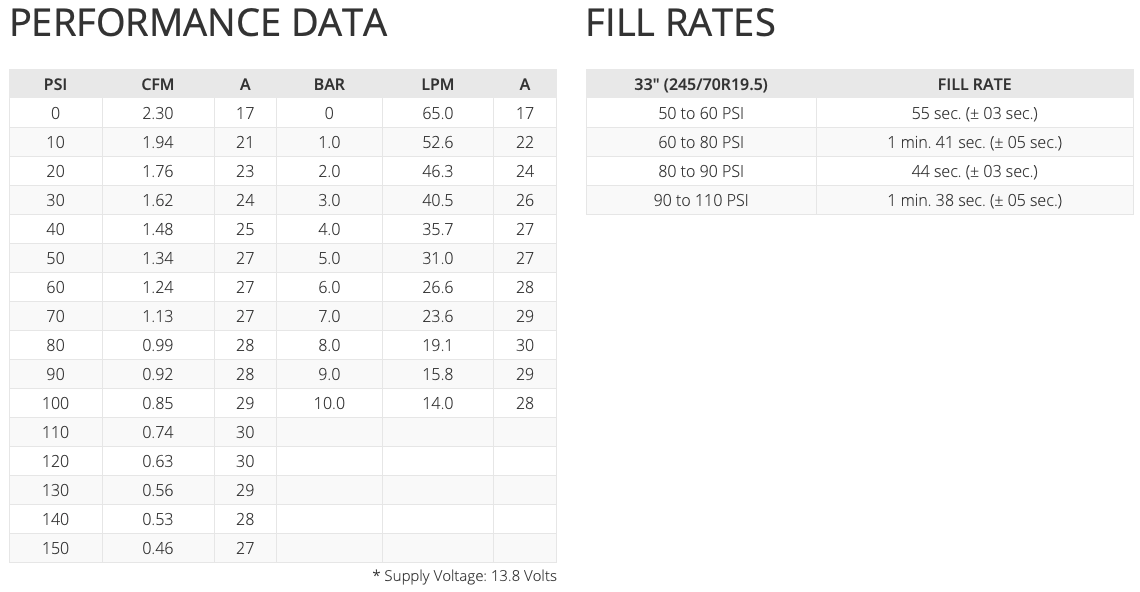Click the 33" (245/70R19.5) table header
This screenshot has width=1140, height=592.
(x=701, y=85)
